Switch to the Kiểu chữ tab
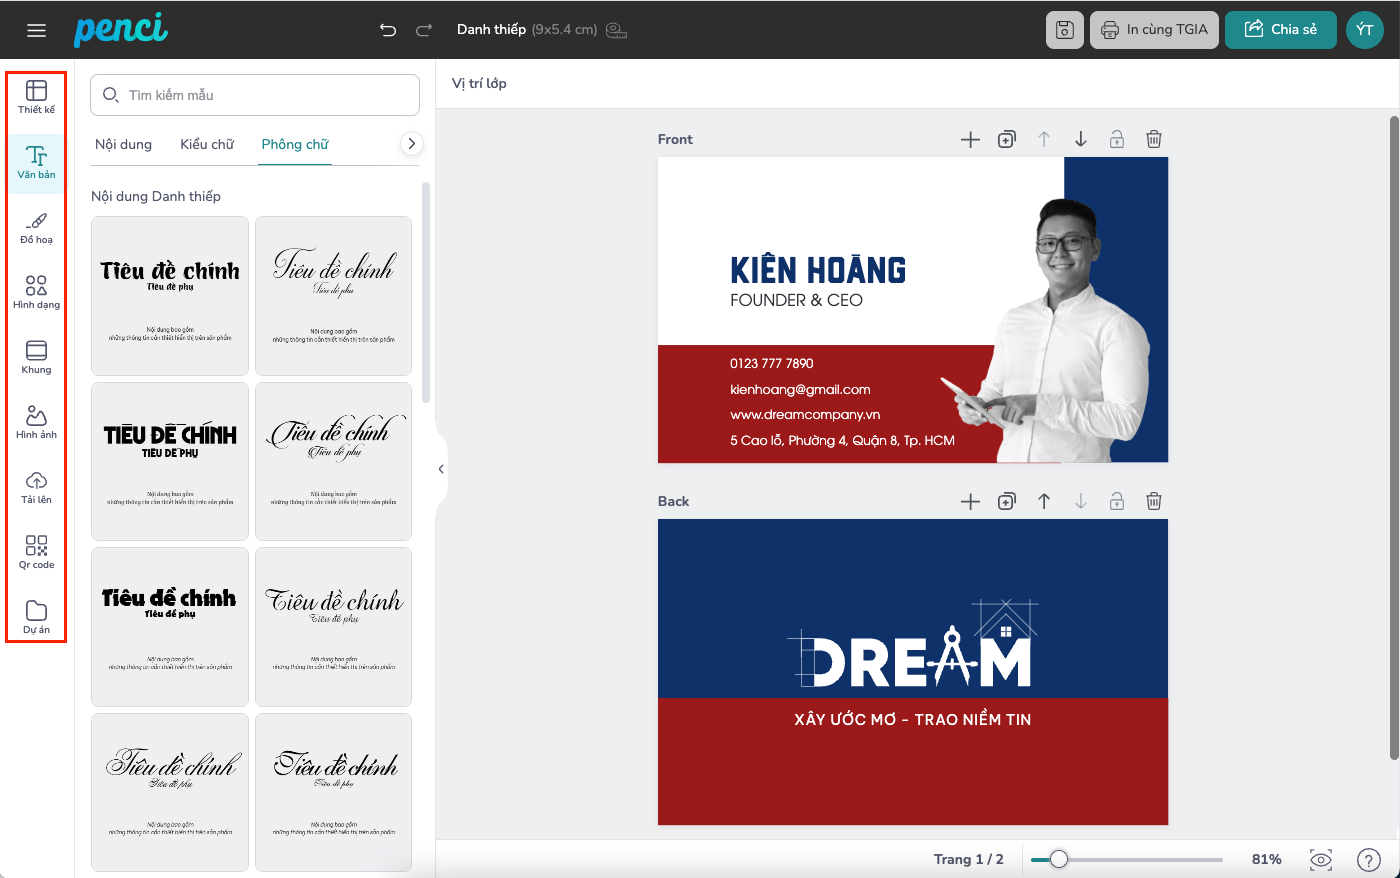 207,144
